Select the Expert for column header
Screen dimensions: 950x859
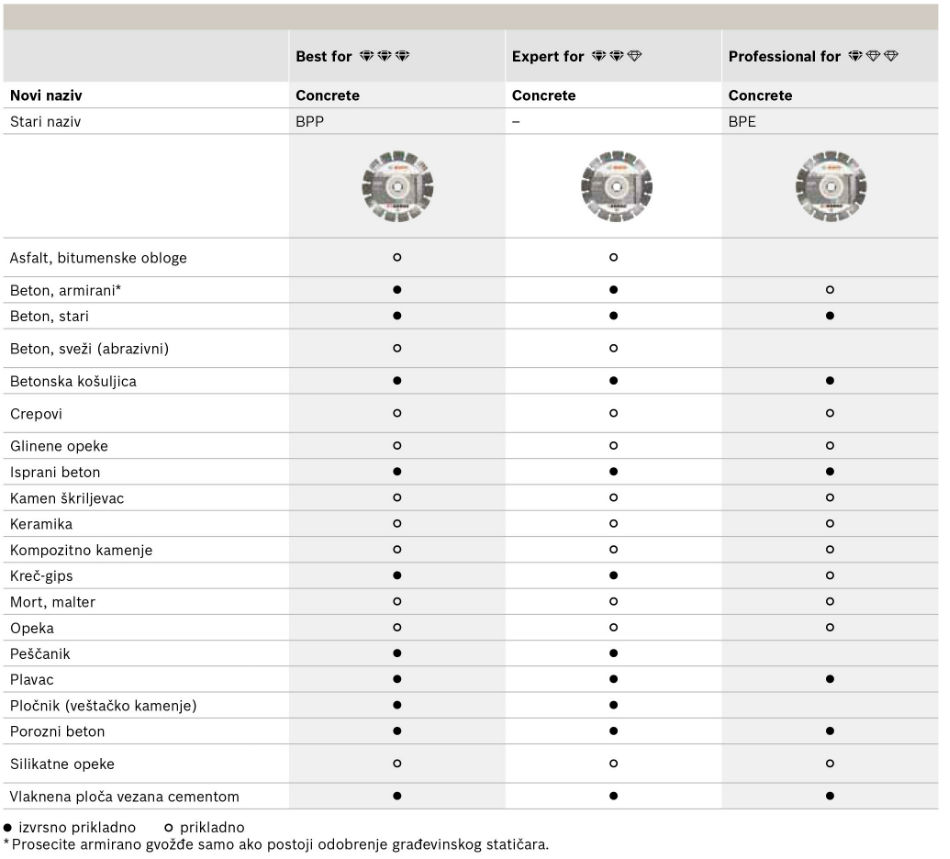coord(548,57)
